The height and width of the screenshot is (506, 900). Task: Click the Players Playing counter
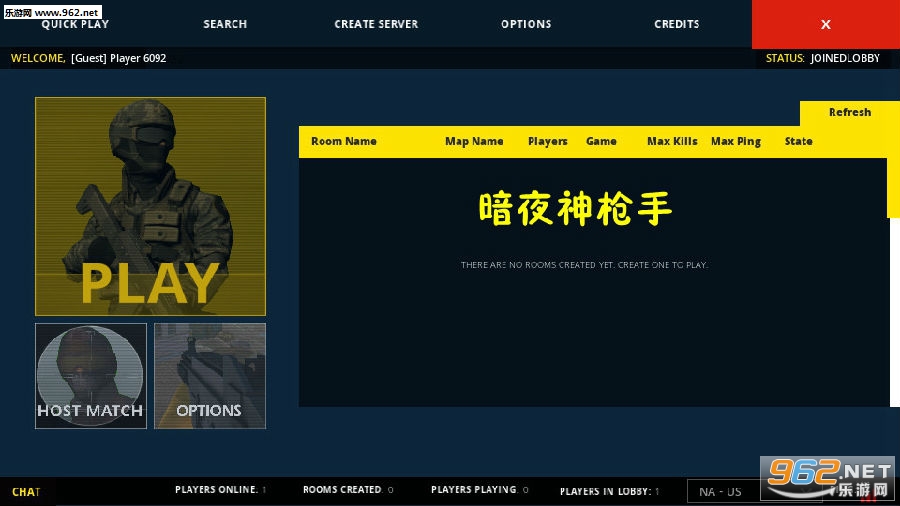pos(480,489)
